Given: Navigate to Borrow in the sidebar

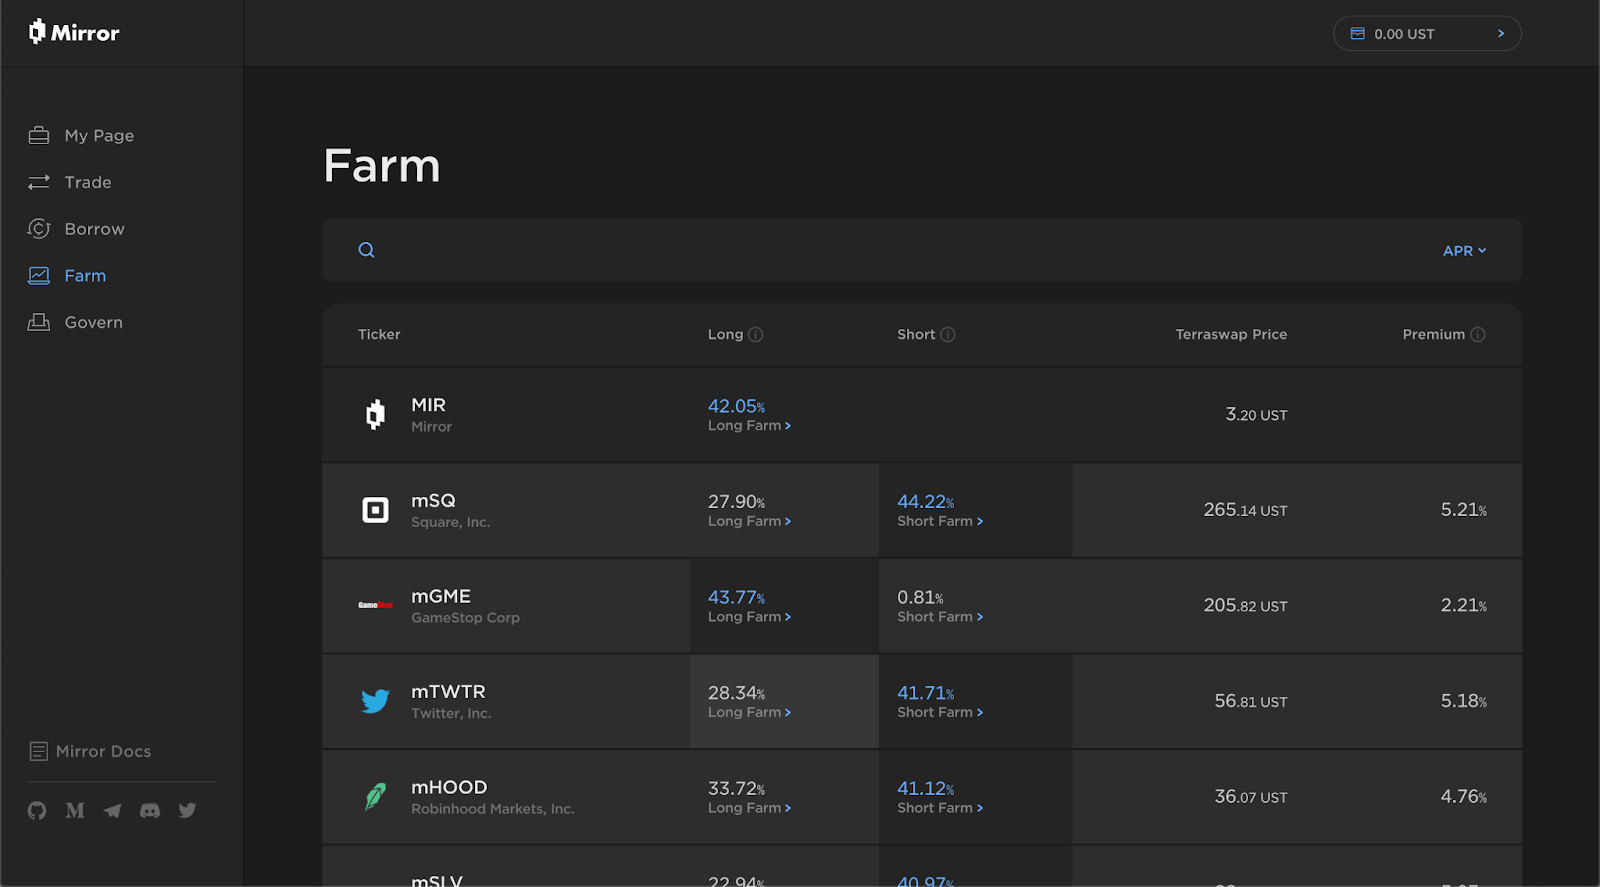Looking at the screenshot, I should point(95,229).
